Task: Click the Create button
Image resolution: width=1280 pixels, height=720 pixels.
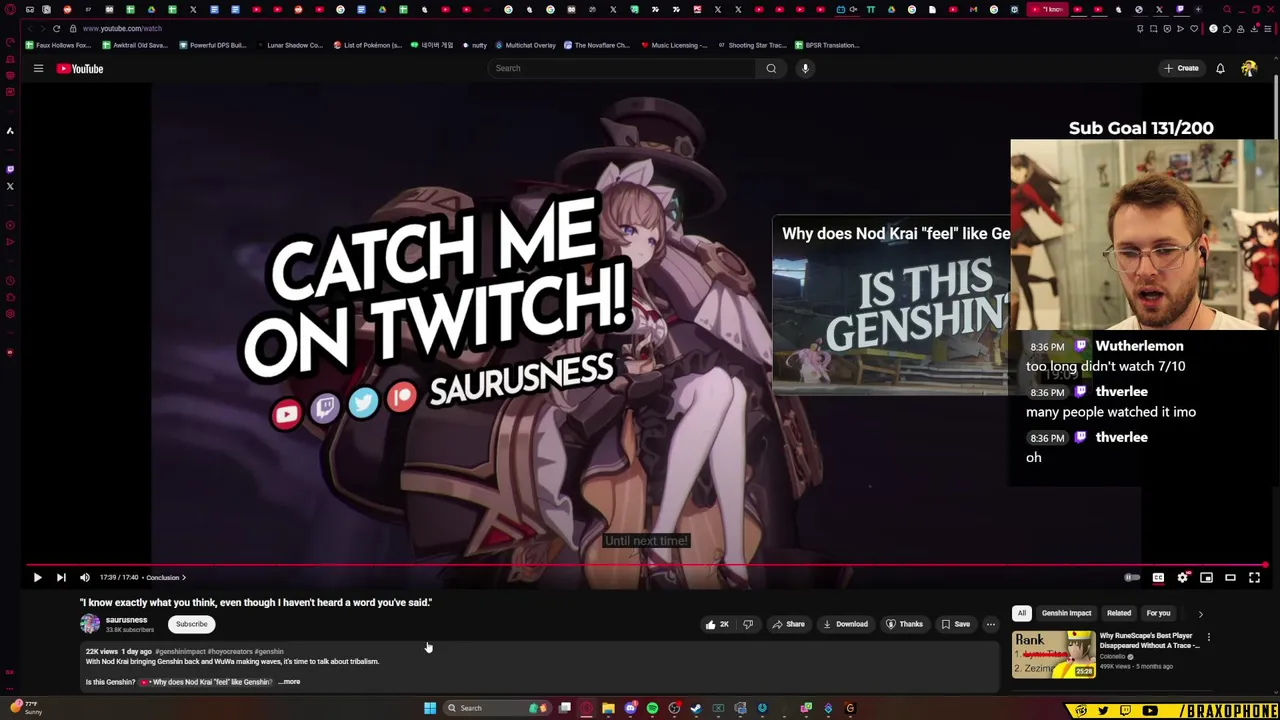Action: coord(1182,68)
